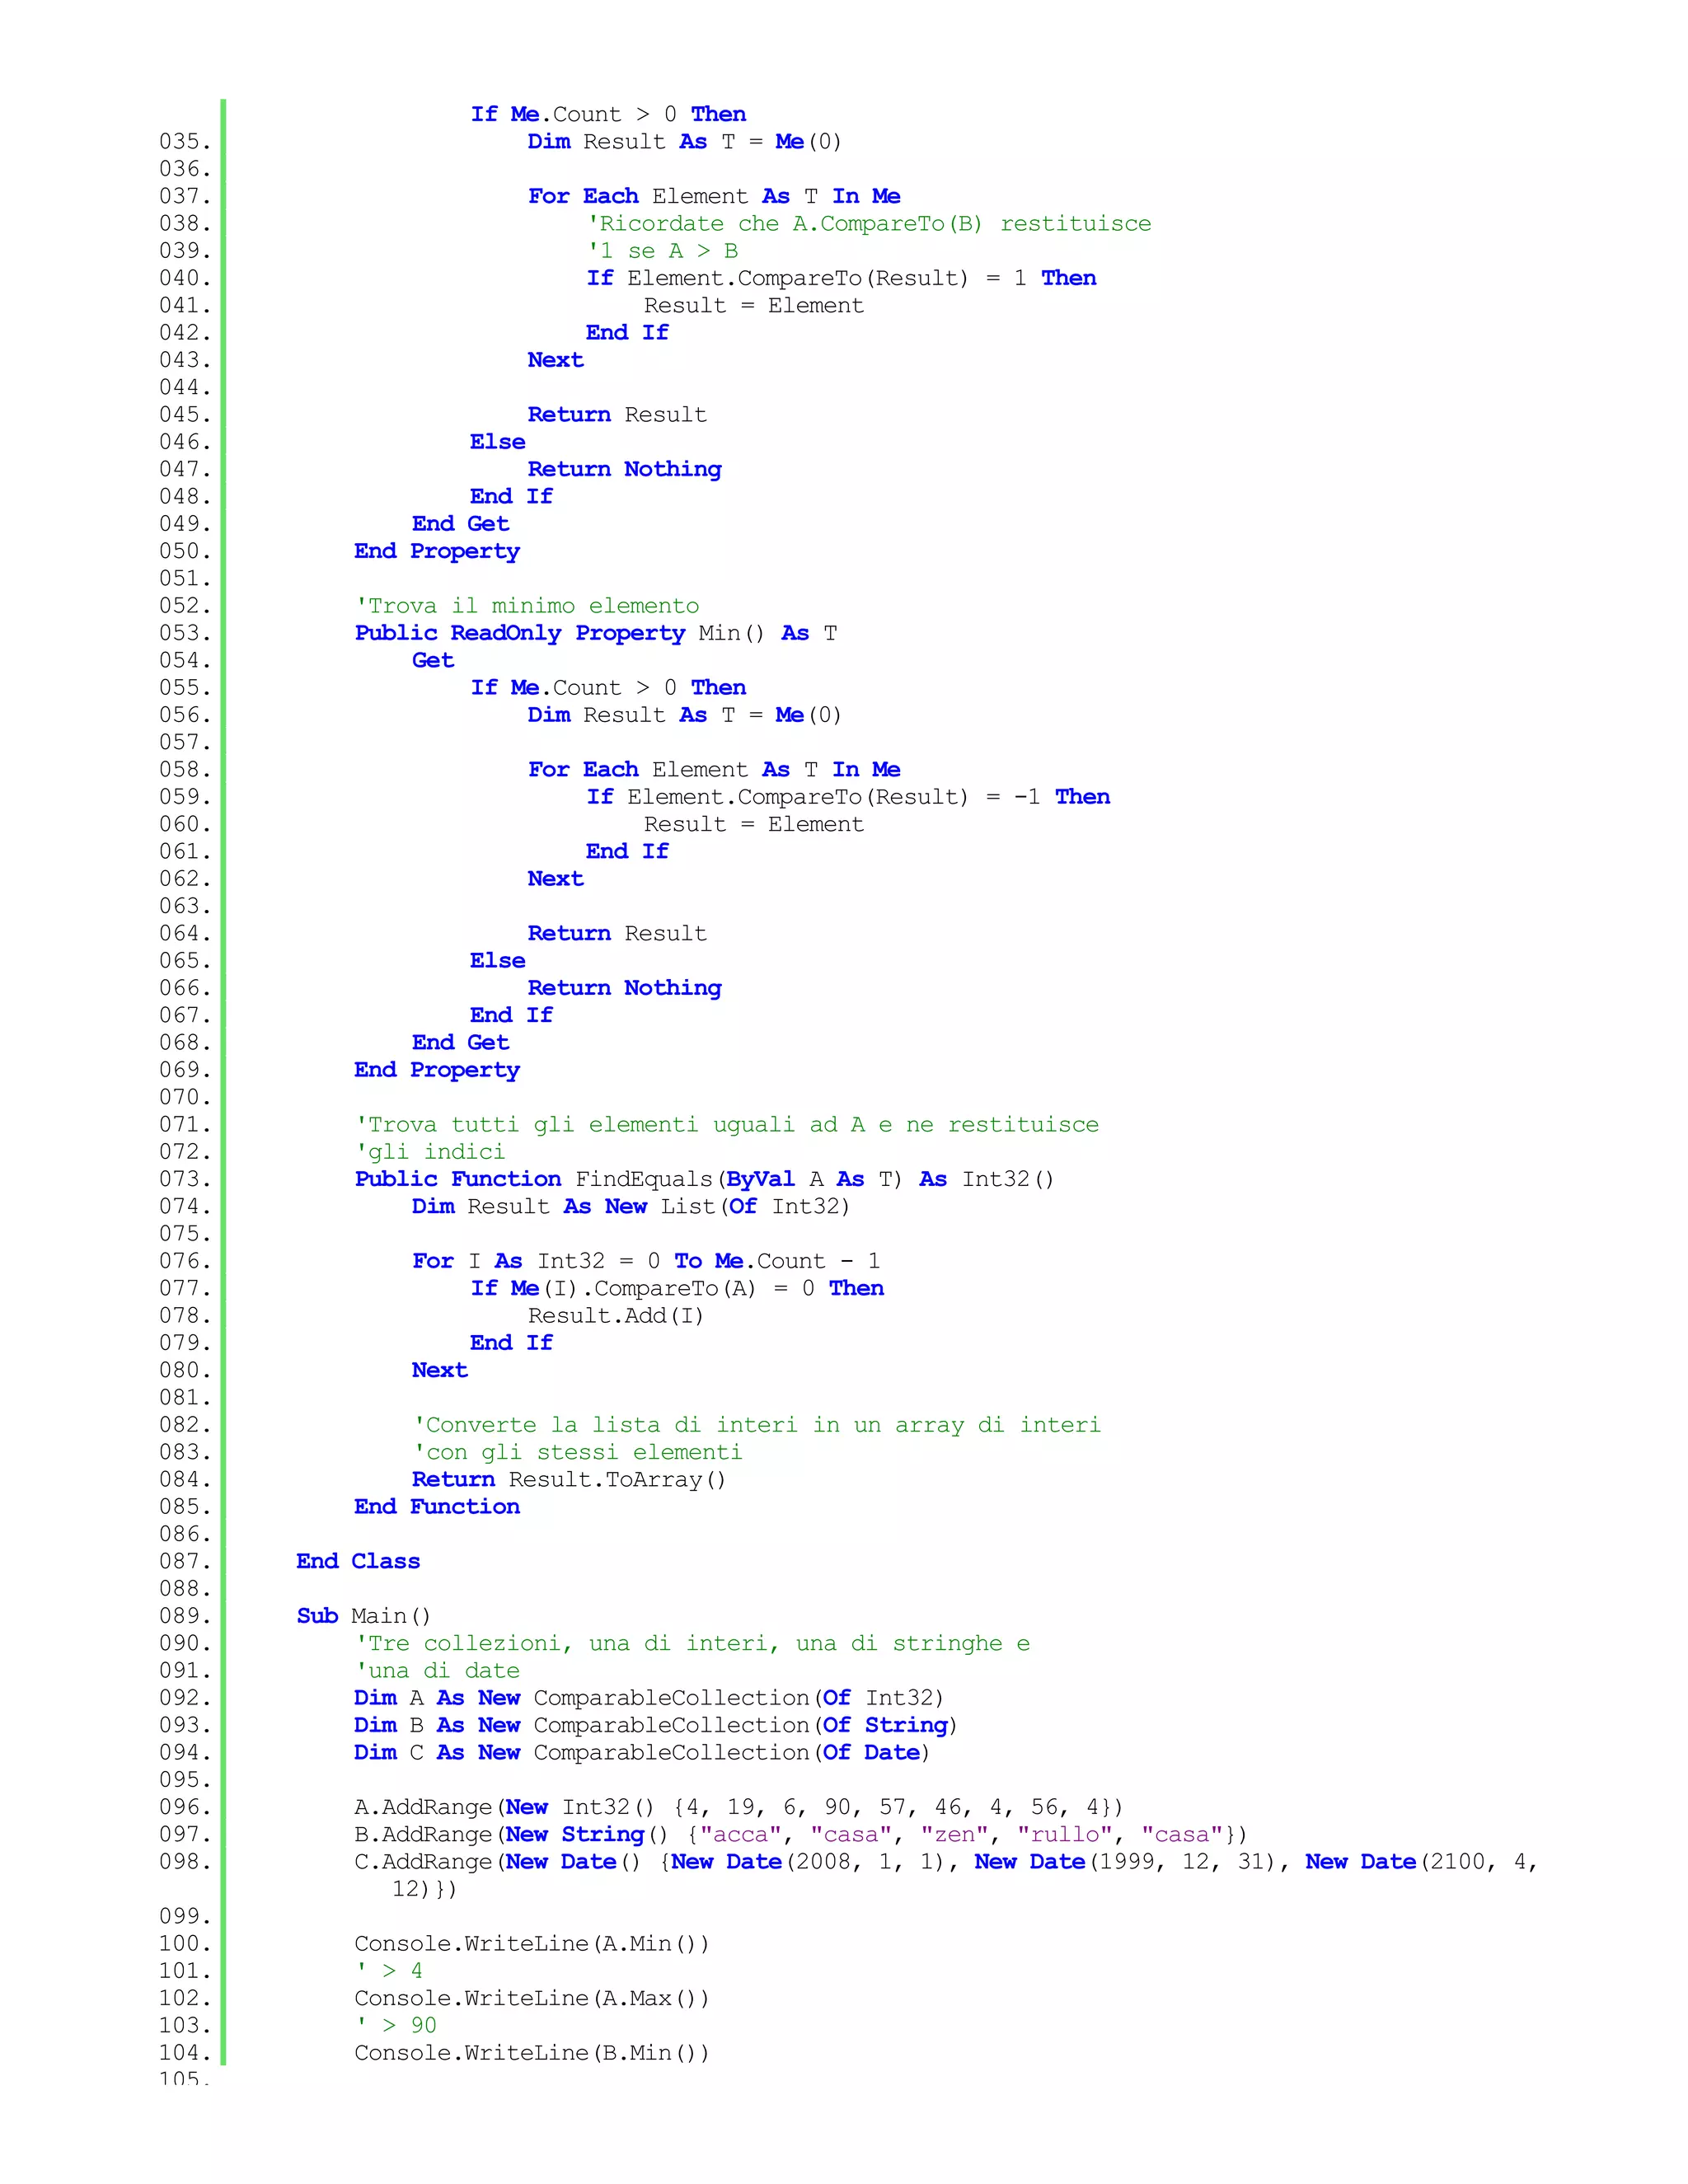Click the comment "'Trova il minimo elemento"
Image resolution: width=1688 pixels, height=2184 pixels.
click(x=527, y=606)
